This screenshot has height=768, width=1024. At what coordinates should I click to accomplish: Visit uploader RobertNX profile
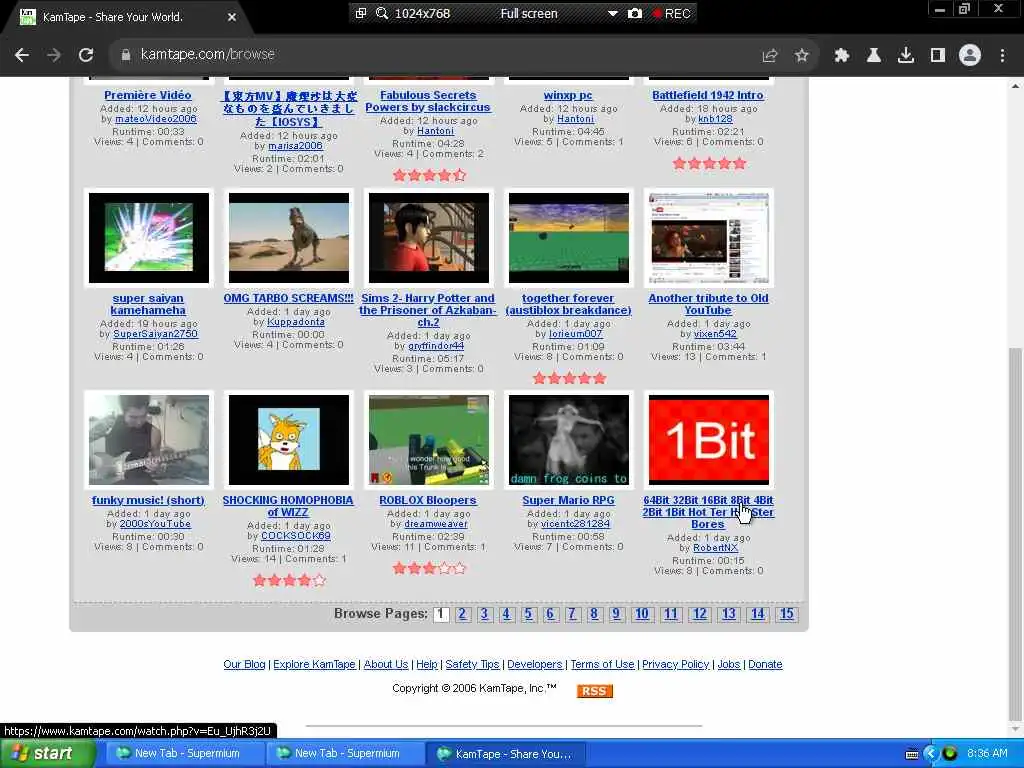click(x=715, y=549)
